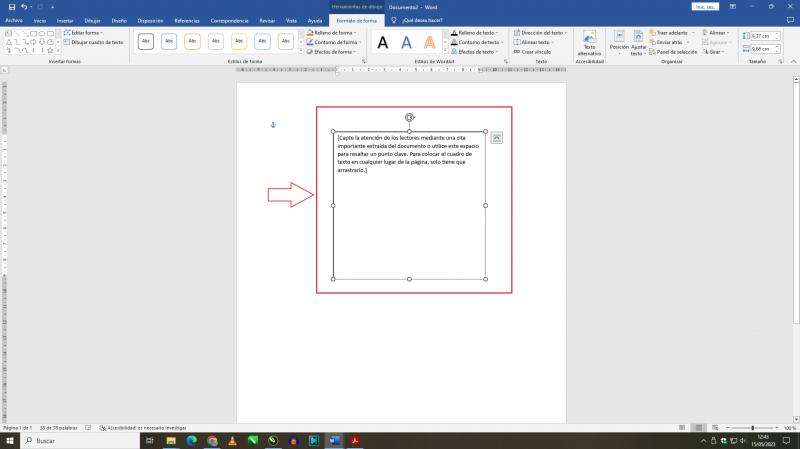Click Texto alternativo icon
The image size is (800, 449).
589,43
